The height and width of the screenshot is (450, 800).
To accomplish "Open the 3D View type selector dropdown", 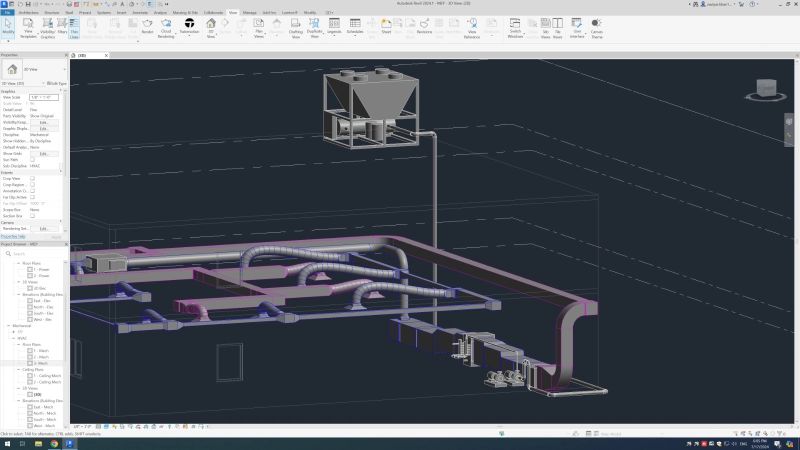I will click(x=36, y=70).
